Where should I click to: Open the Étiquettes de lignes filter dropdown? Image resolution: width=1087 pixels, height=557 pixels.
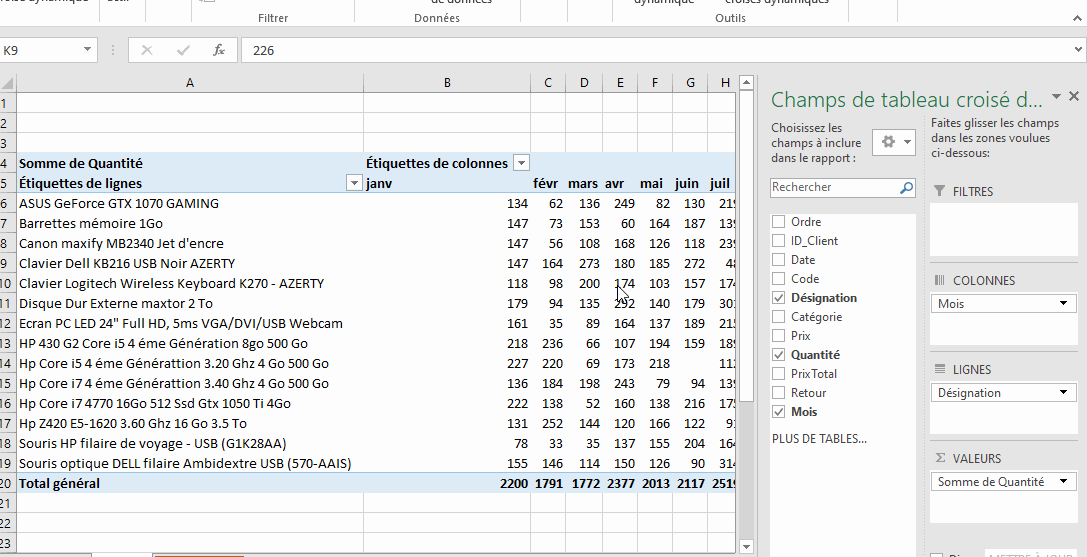[x=354, y=183]
